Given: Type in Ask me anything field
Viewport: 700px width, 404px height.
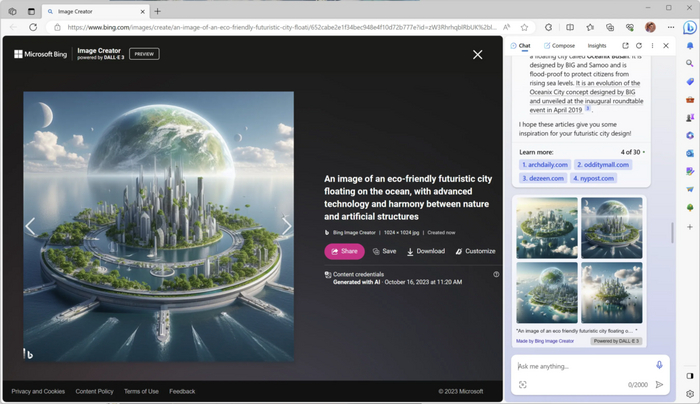Looking at the screenshot, I should 580,366.
